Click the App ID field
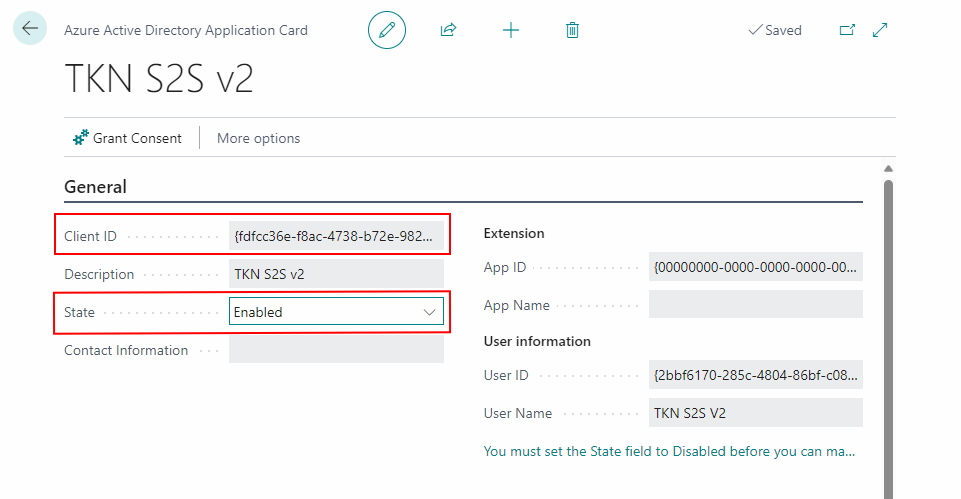Viewport: 961px width, 499px height. pos(755,267)
